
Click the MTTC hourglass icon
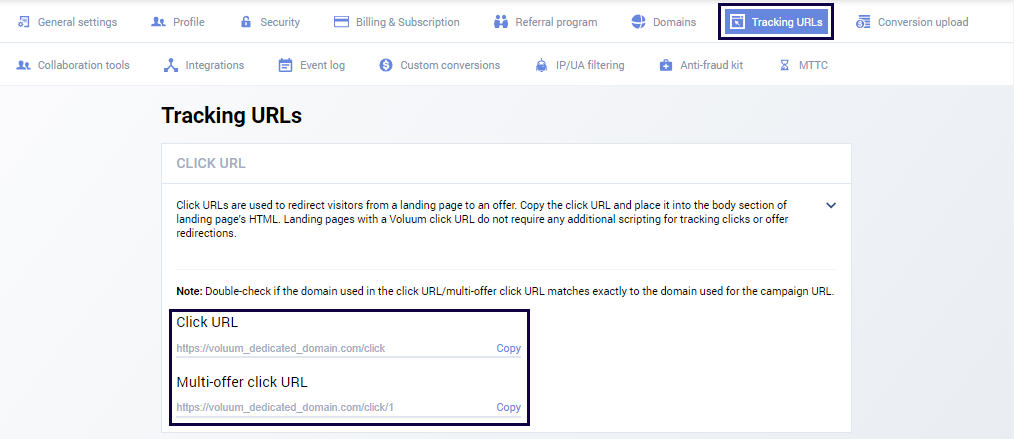(784, 66)
